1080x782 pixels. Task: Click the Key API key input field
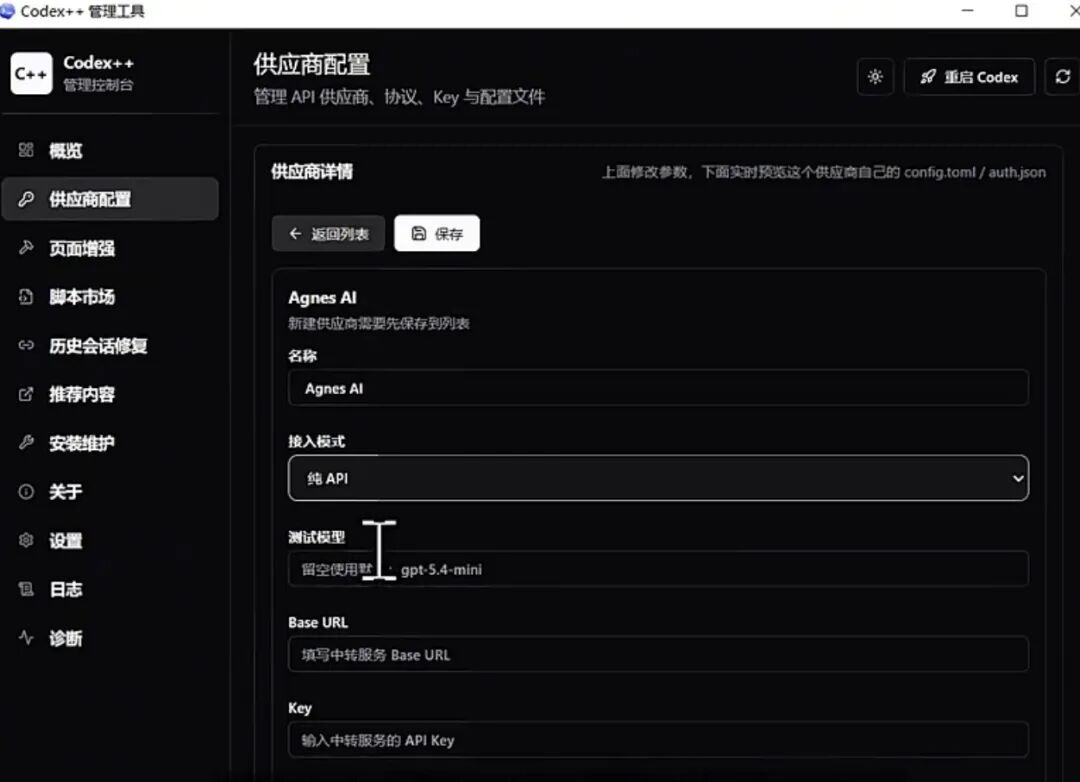[658, 740]
